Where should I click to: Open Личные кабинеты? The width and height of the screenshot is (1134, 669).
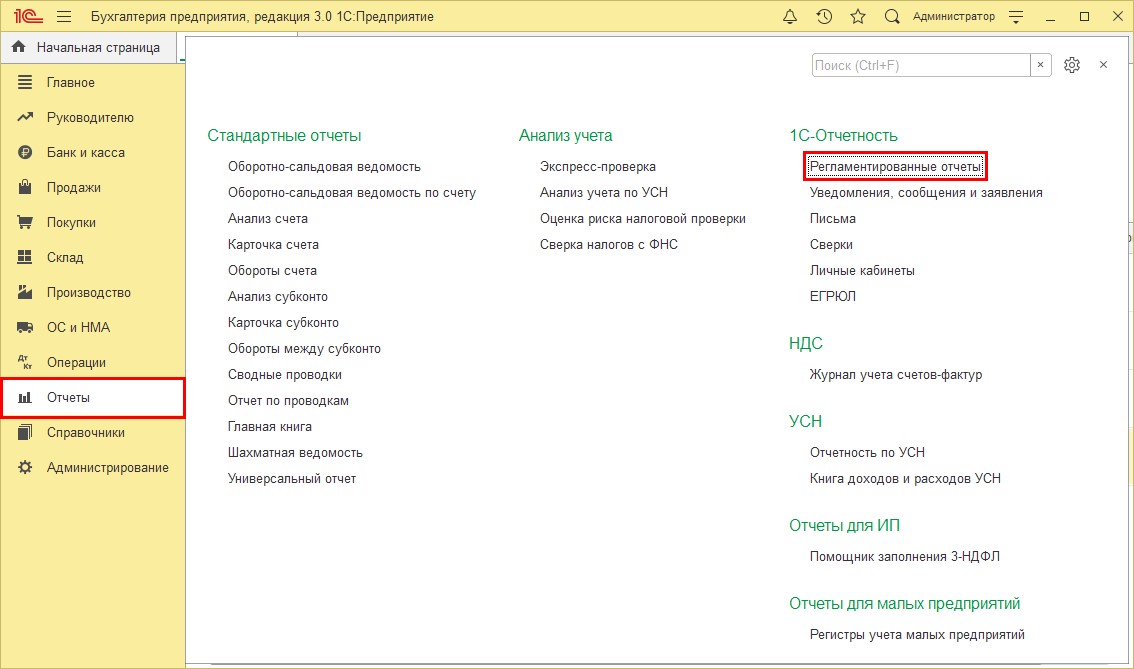[x=862, y=270]
